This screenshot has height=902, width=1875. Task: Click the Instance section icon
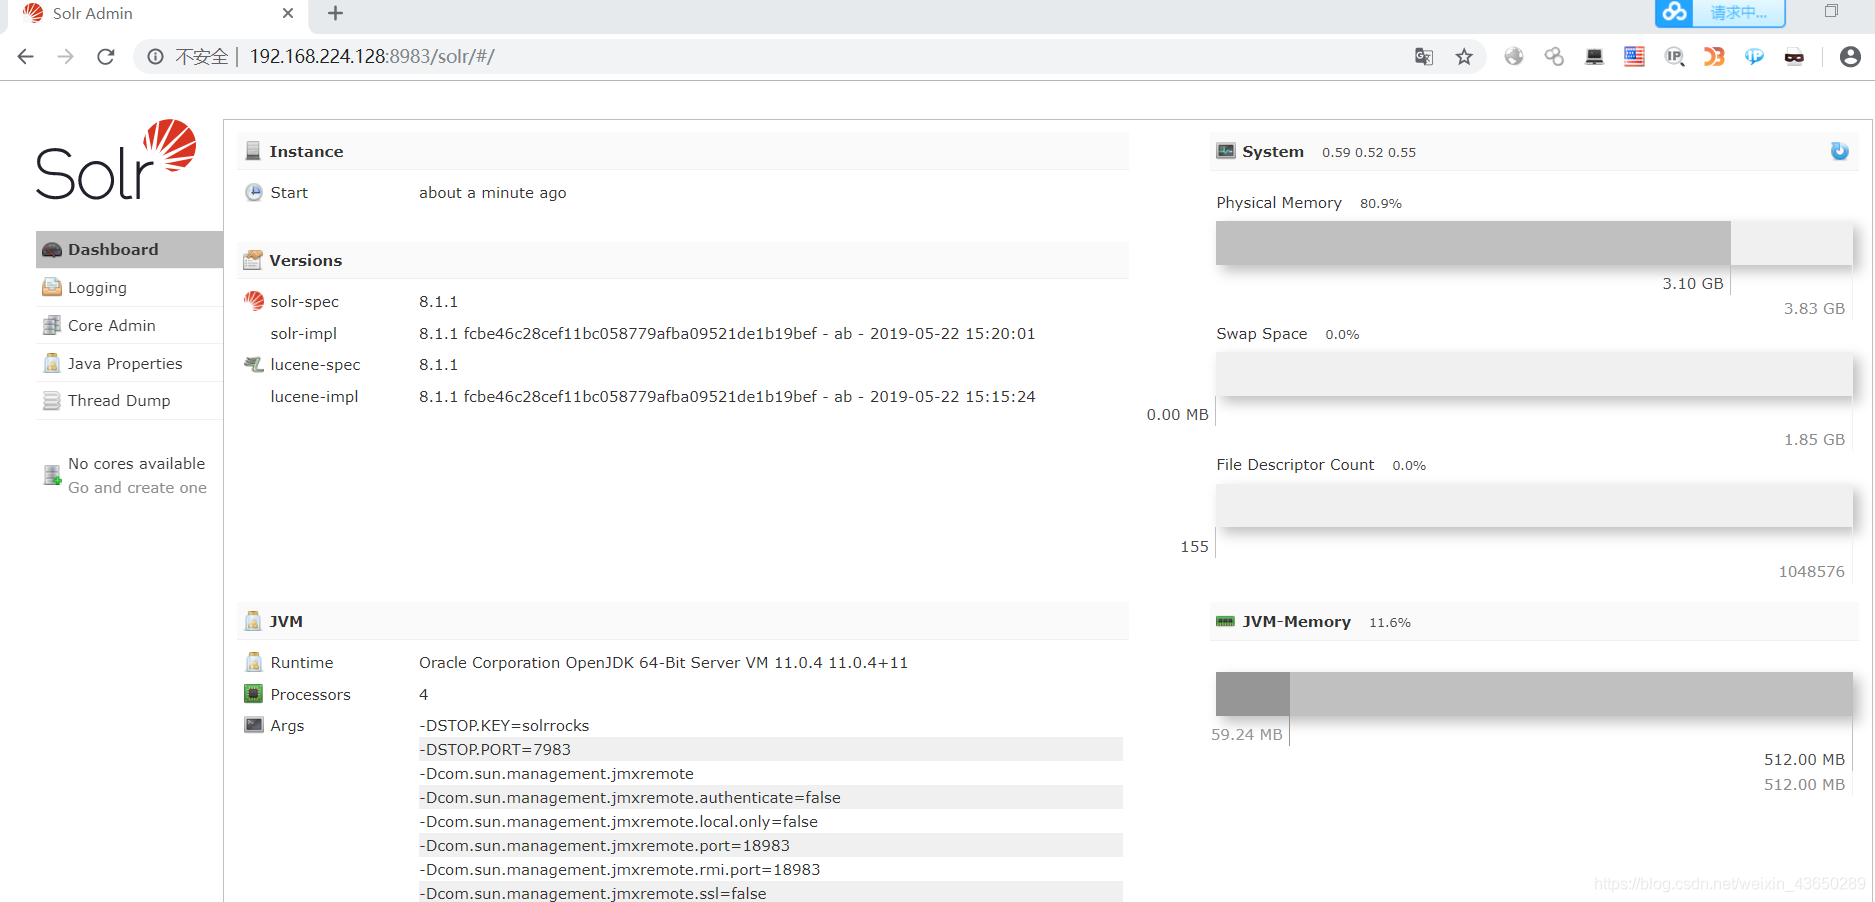pyautogui.click(x=253, y=151)
